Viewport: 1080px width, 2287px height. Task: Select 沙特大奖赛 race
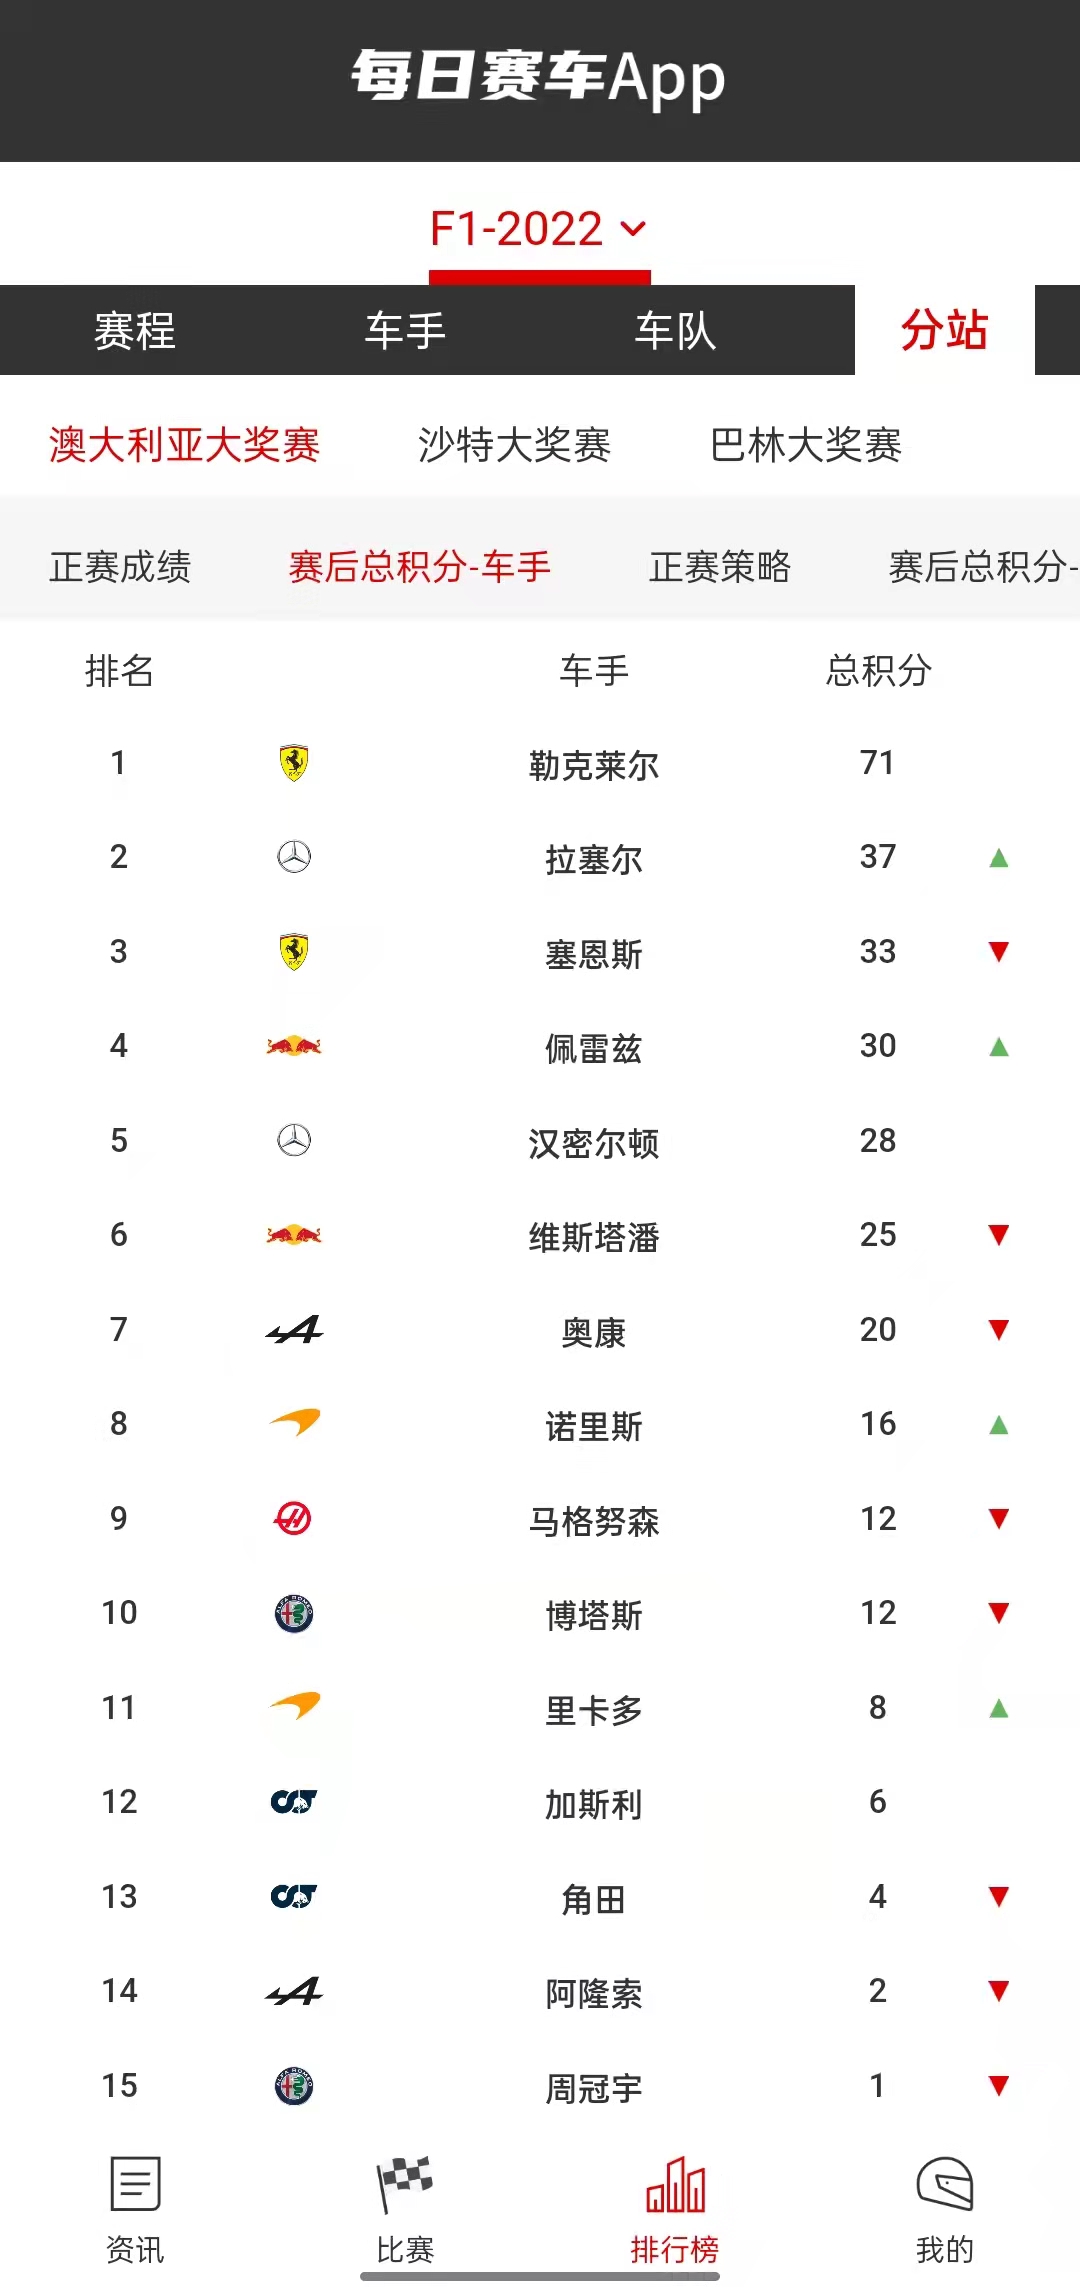click(x=514, y=445)
